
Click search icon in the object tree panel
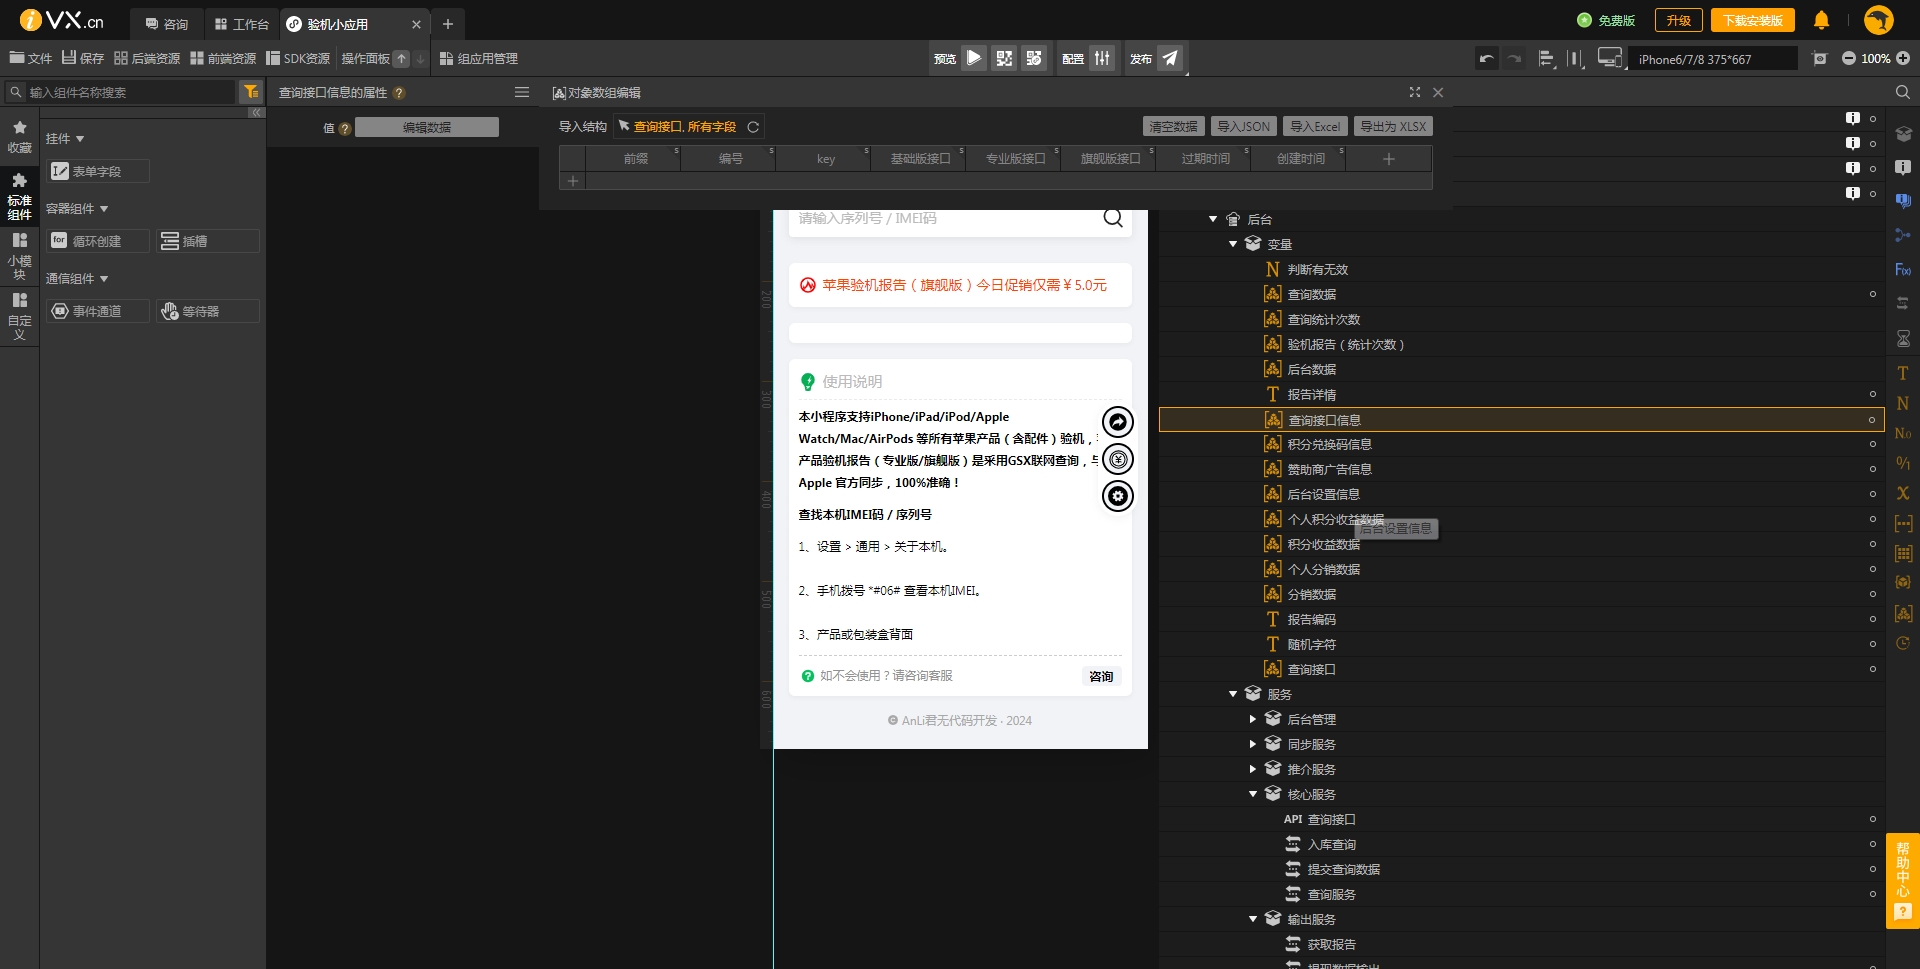pyautogui.click(x=1902, y=92)
